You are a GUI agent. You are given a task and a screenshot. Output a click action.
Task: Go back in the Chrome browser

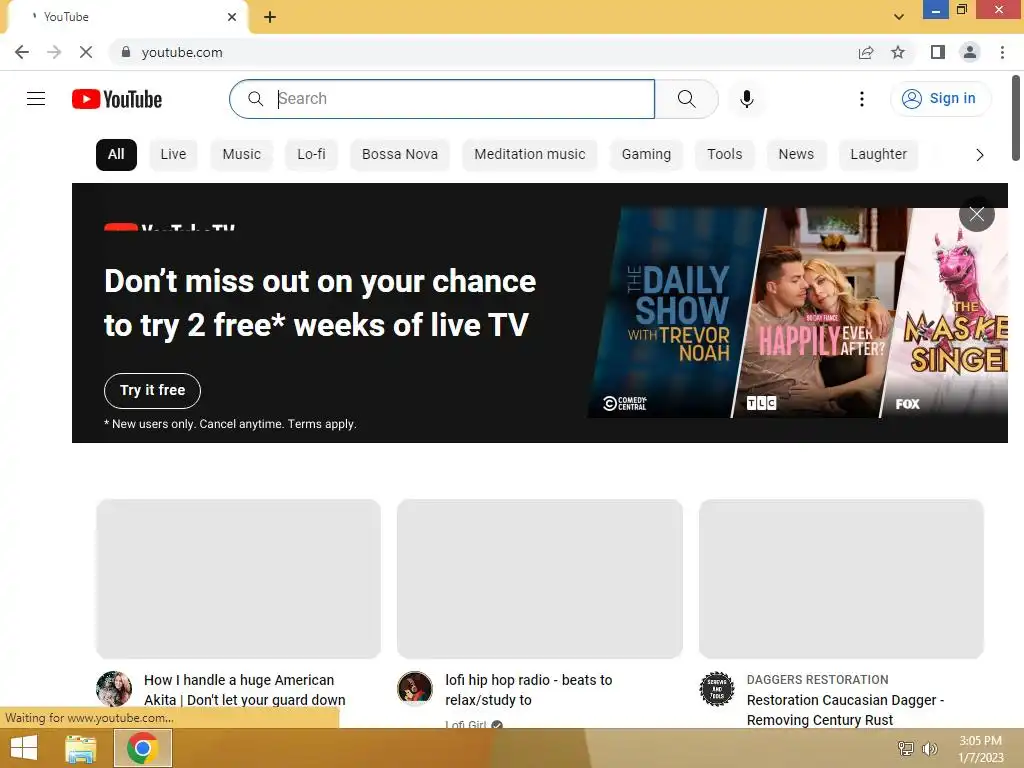(x=22, y=52)
